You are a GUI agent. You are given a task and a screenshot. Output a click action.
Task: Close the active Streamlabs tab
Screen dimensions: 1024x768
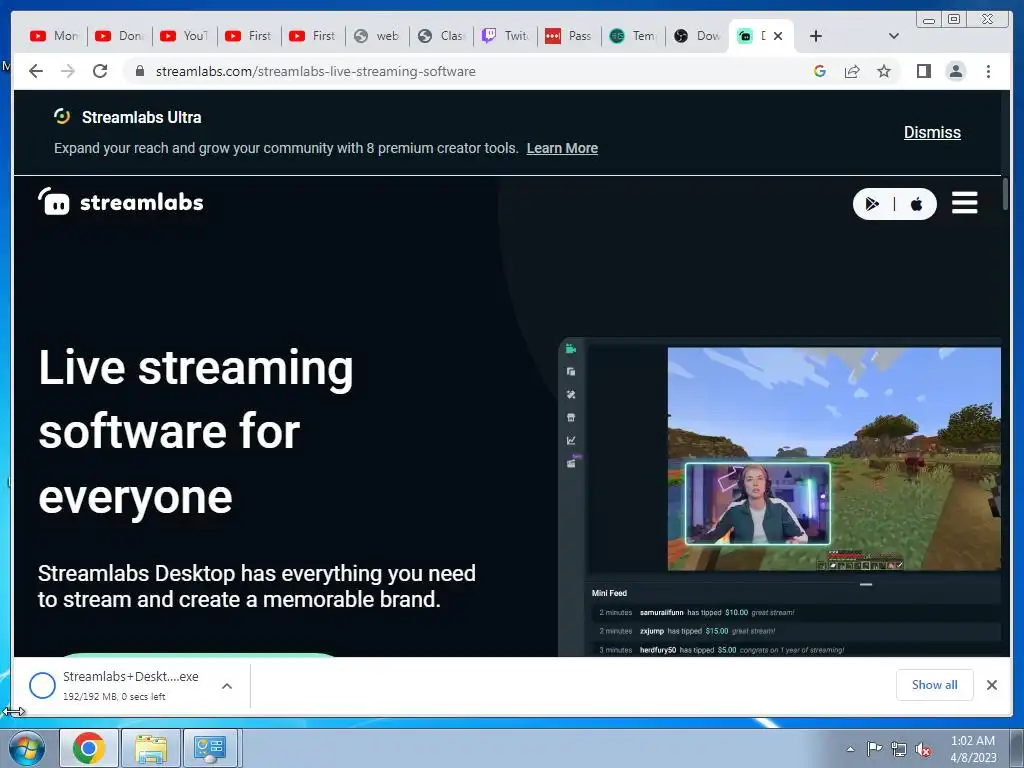pos(778,36)
